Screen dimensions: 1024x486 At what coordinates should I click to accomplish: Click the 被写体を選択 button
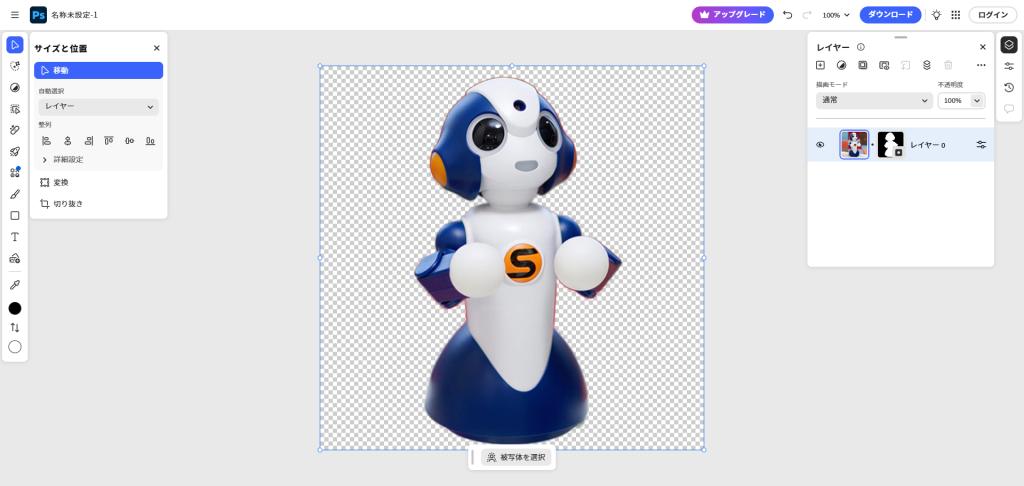pos(516,457)
